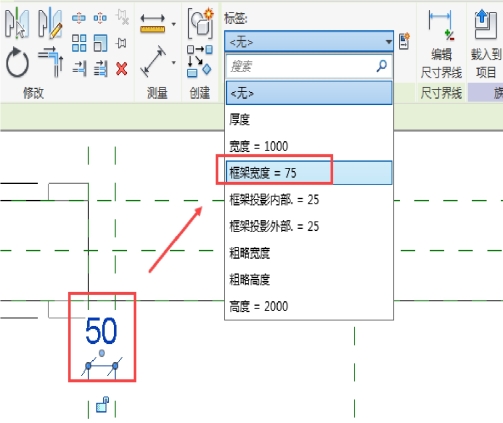Expand the aligned dimension dropdown arrow

coord(173,62)
